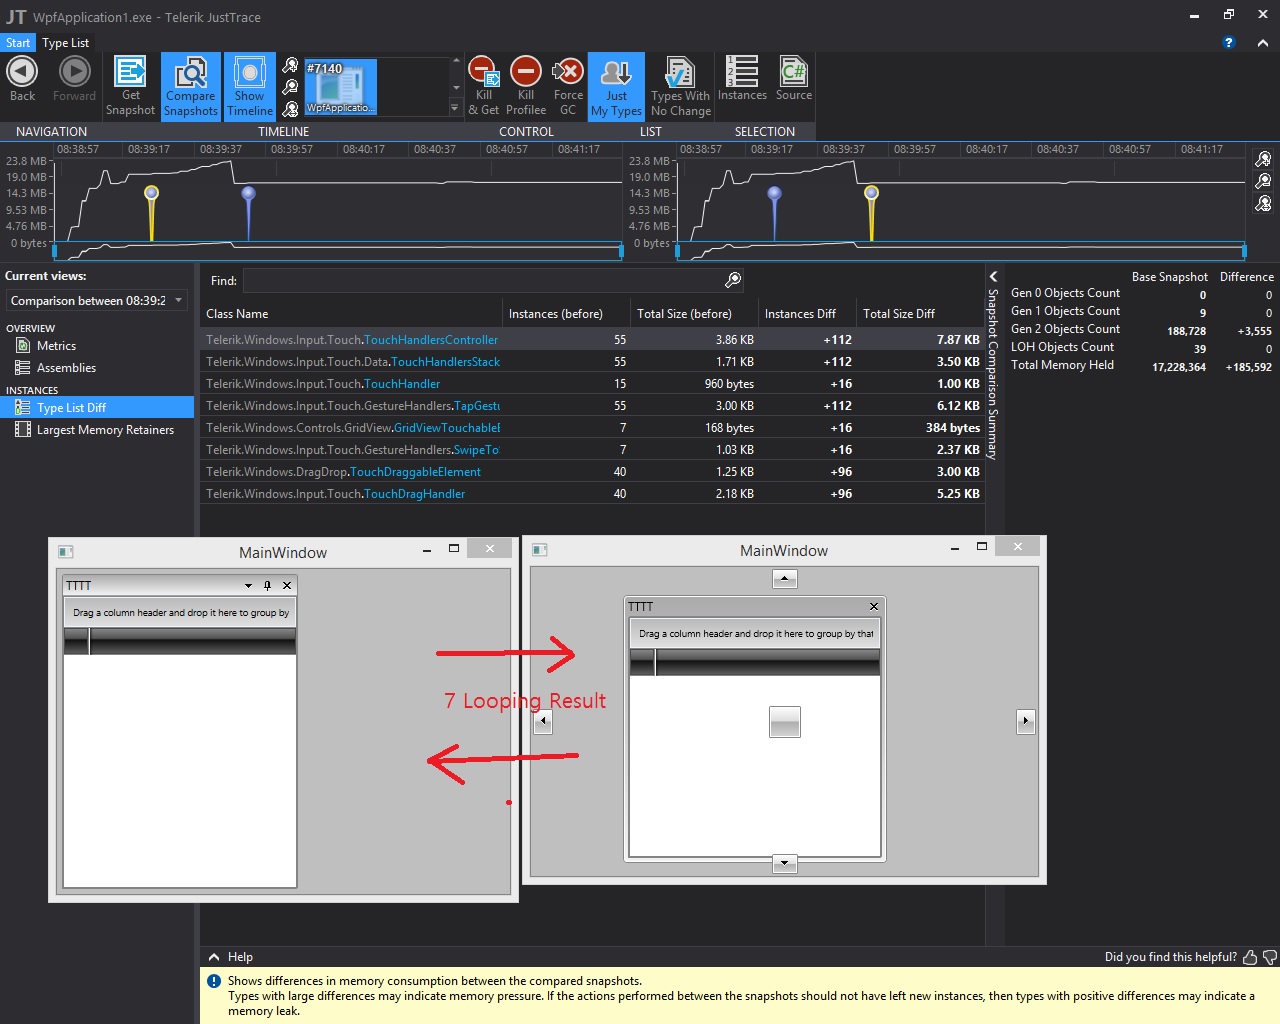Collapse the Help panel chevron
The height and width of the screenshot is (1024, 1280).
click(214, 957)
